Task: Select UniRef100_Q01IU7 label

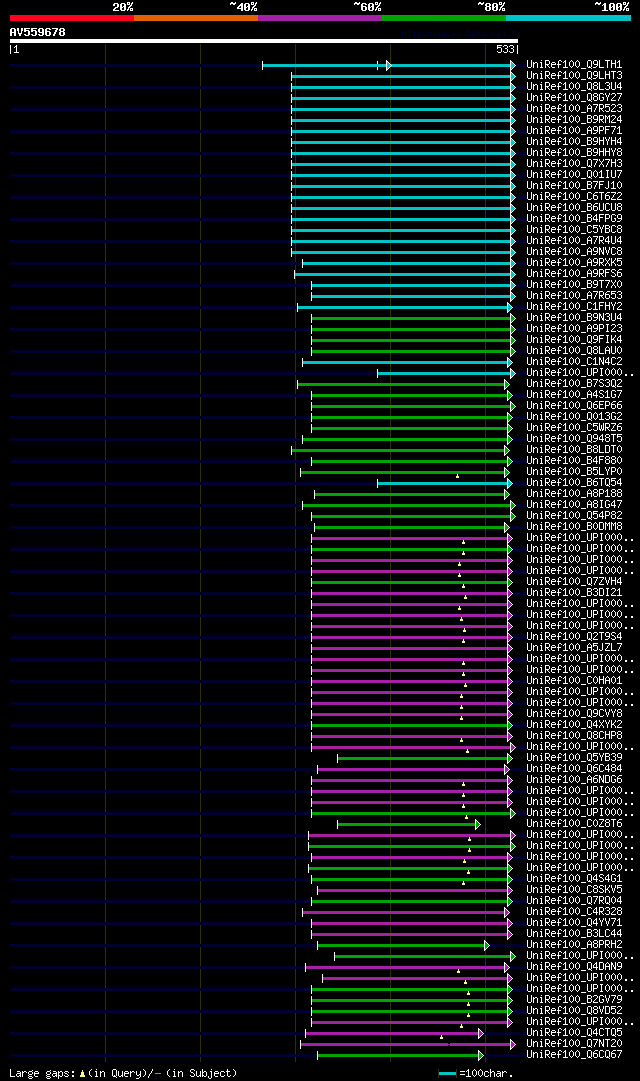Action: (x=574, y=175)
